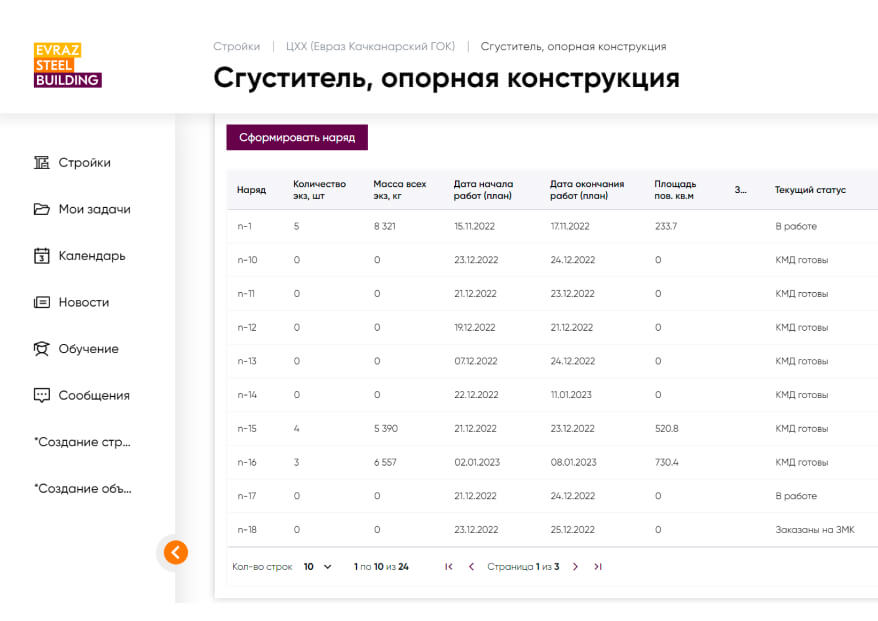This screenshot has width=878, height=621.
Task: Select order n-11 in the table
Action: [x=246, y=293]
